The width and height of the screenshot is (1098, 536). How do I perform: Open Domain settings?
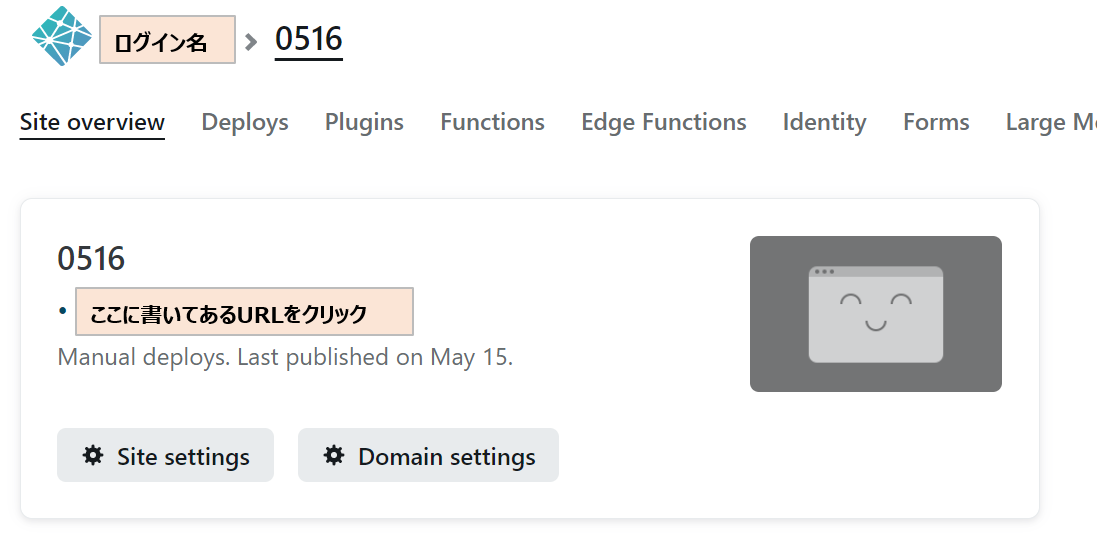pyautogui.click(x=428, y=456)
